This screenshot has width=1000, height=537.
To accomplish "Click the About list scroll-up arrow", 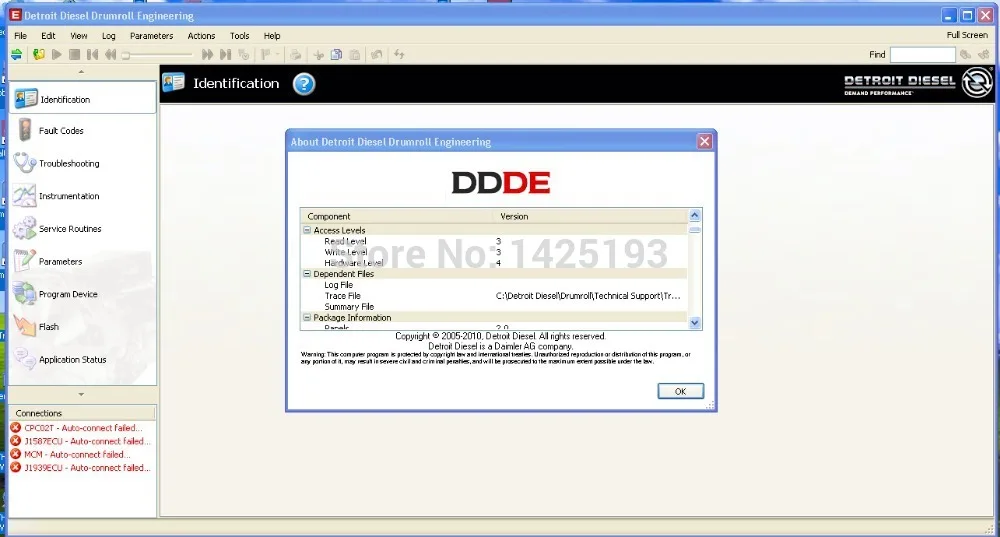I will point(695,215).
